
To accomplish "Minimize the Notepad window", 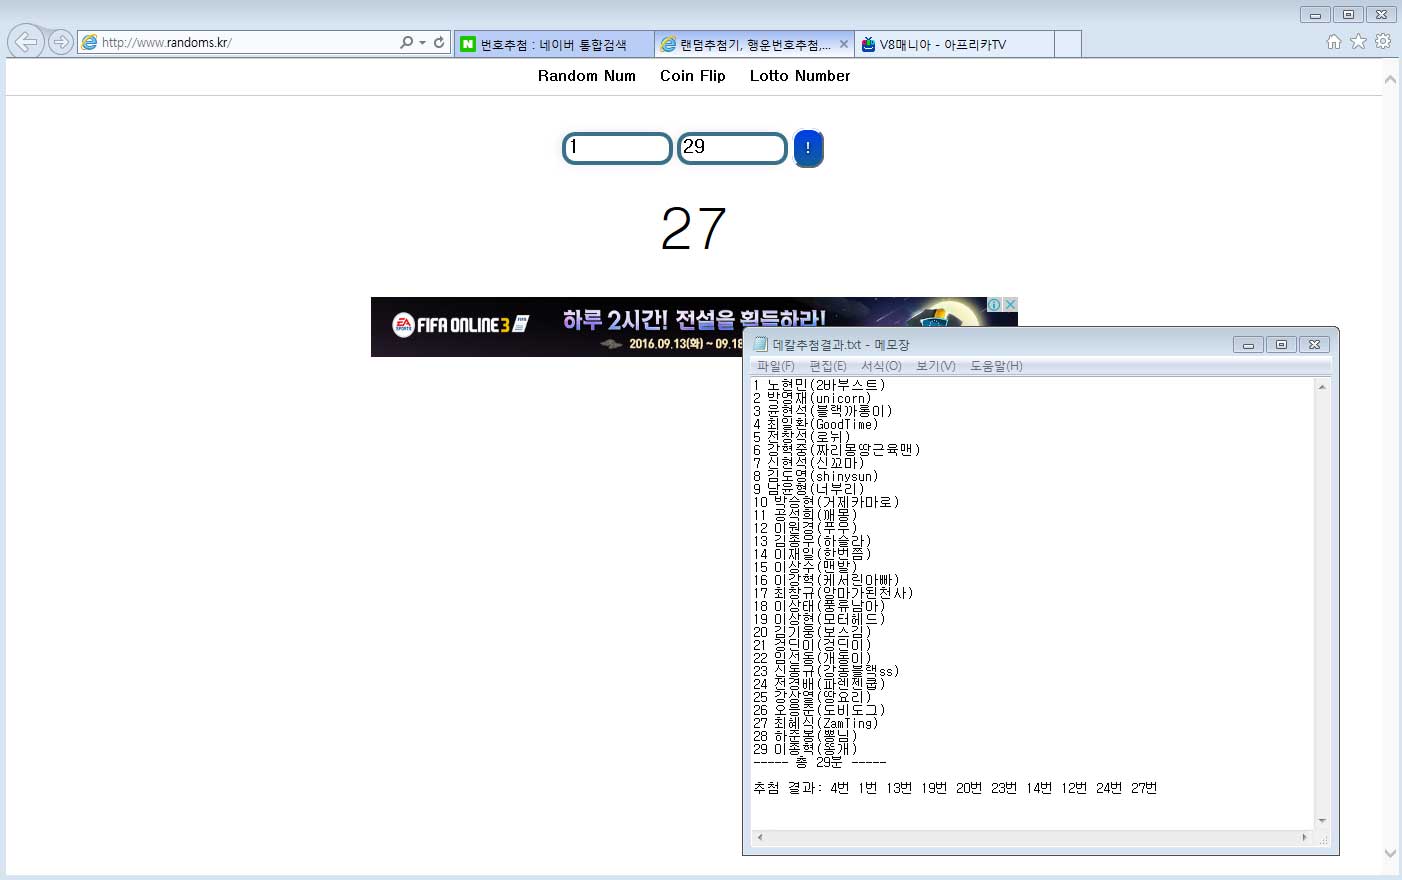I will point(1248,344).
